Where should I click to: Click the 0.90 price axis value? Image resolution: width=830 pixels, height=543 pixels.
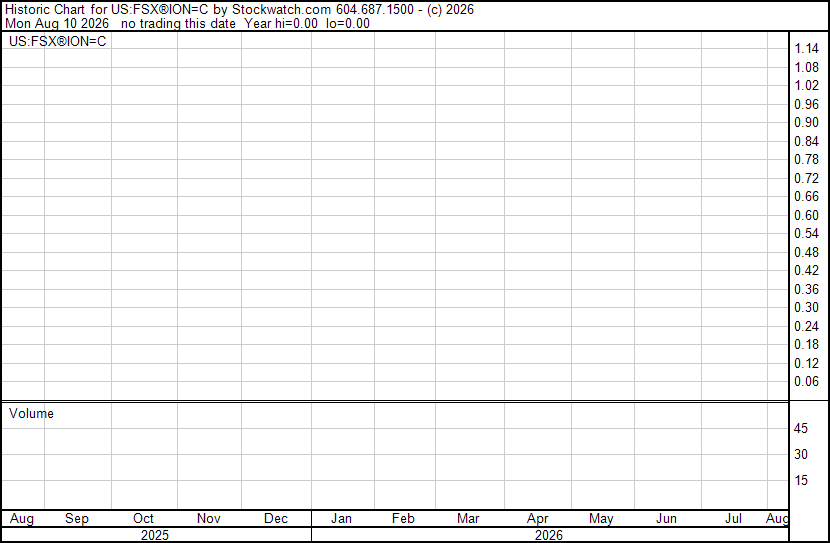click(x=806, y=122)
